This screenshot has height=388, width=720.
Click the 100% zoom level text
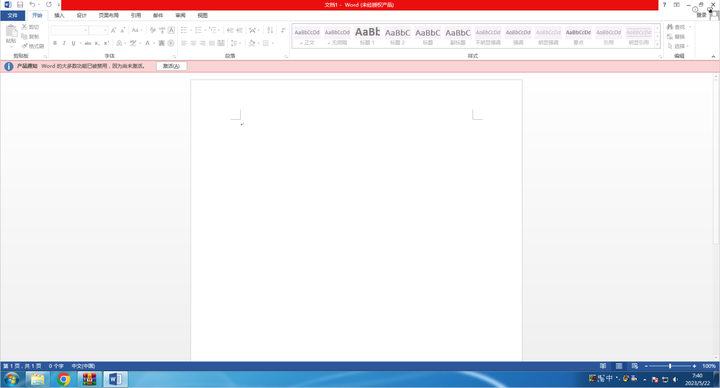(x=709, y=366)
